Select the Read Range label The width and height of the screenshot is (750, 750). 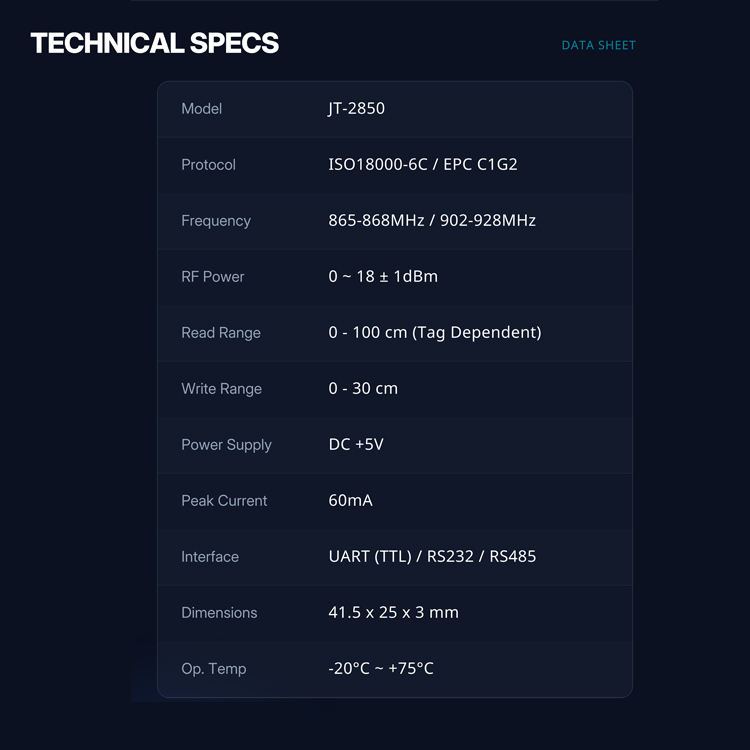(221, 333)
